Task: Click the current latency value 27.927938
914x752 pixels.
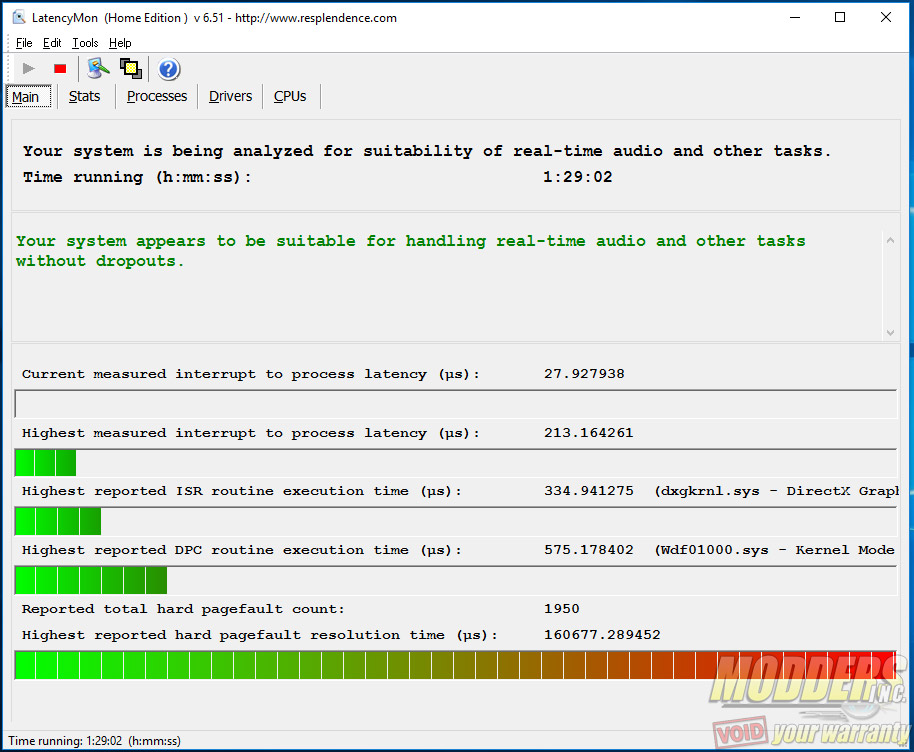Action: click(x=584, y=374)
